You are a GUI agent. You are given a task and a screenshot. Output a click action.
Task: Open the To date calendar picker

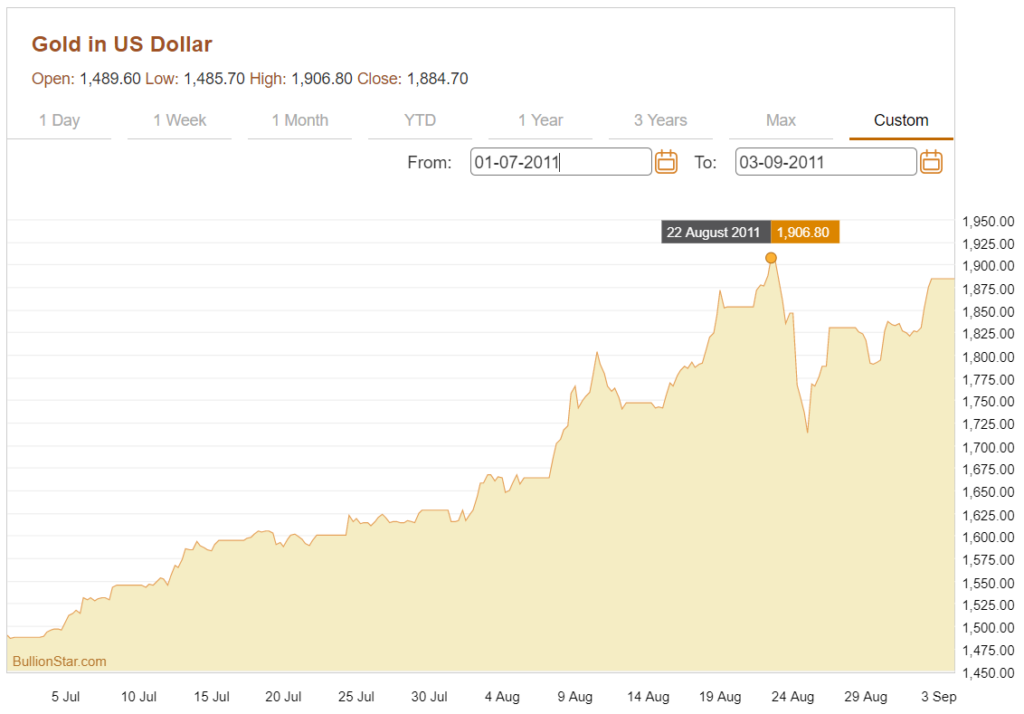[x=931, y=161]
